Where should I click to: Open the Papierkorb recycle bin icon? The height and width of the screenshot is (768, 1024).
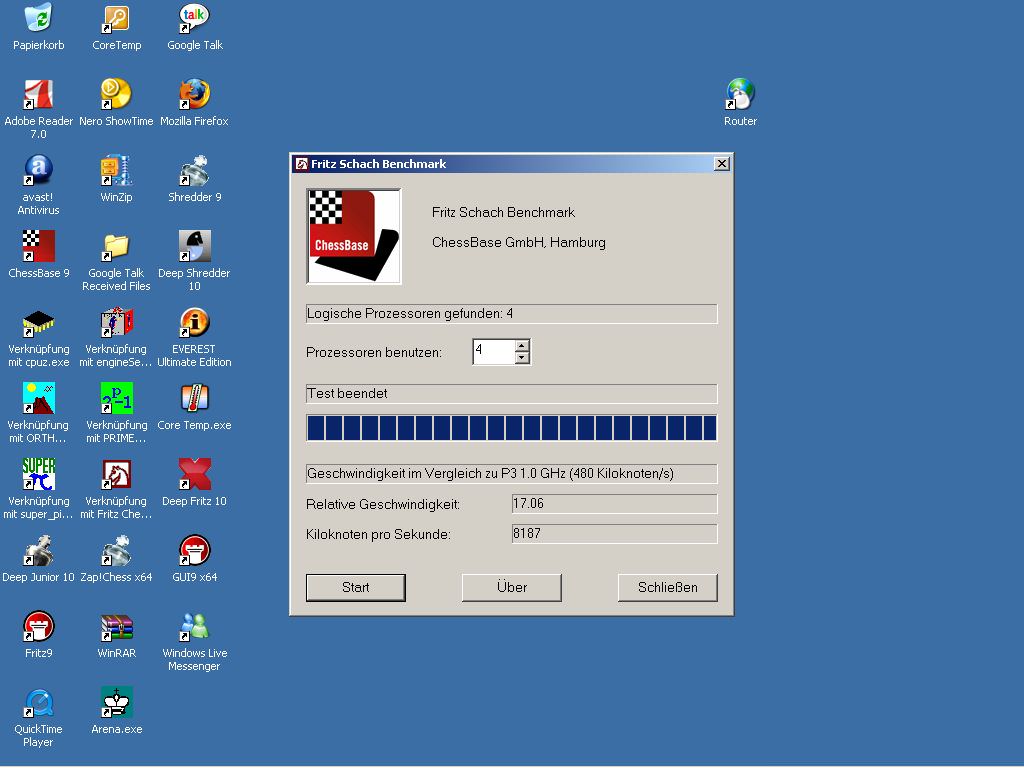(x=39, y=18)
